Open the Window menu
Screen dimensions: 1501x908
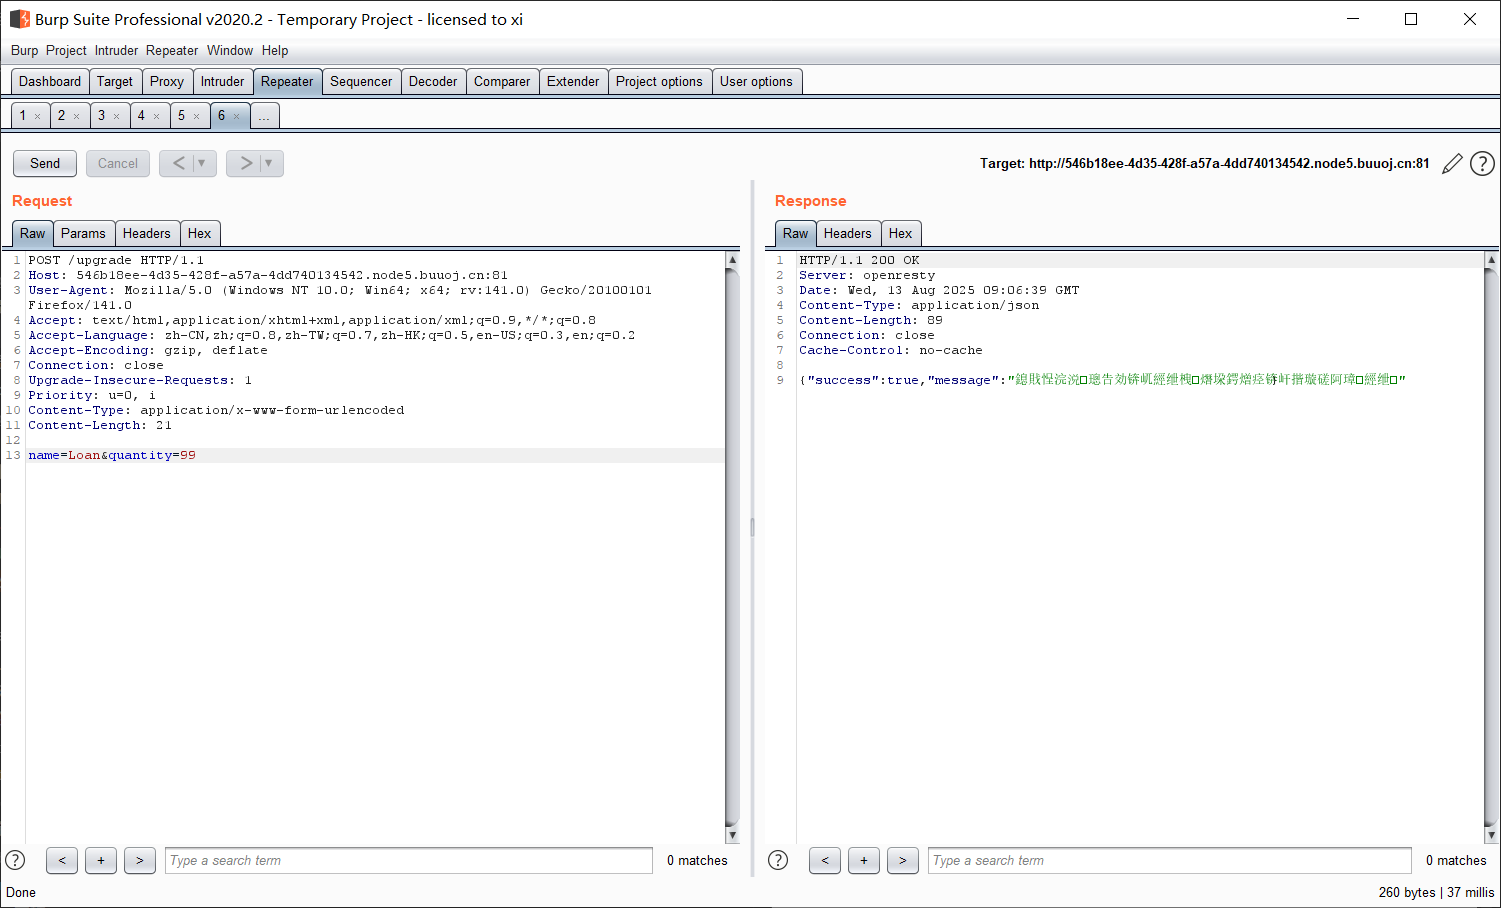point(230,50)
